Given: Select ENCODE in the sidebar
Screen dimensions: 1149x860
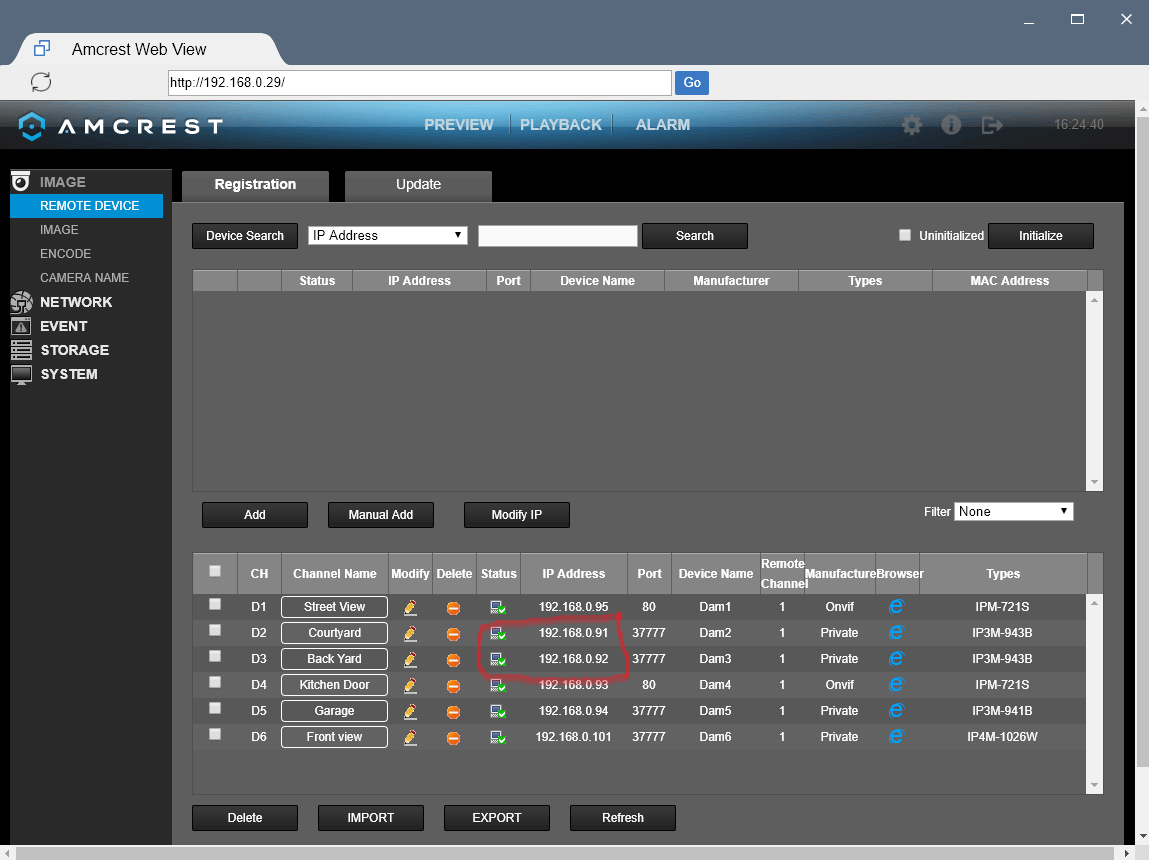Looking at the screenshot, I should [66, 253].
